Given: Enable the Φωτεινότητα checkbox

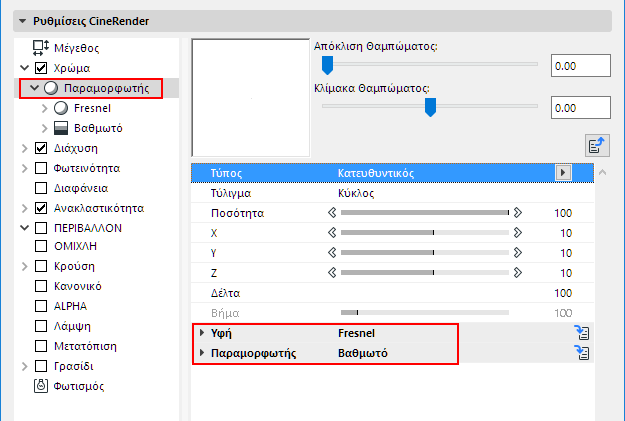Looking at the screenshot, I should tap(41, 168).
